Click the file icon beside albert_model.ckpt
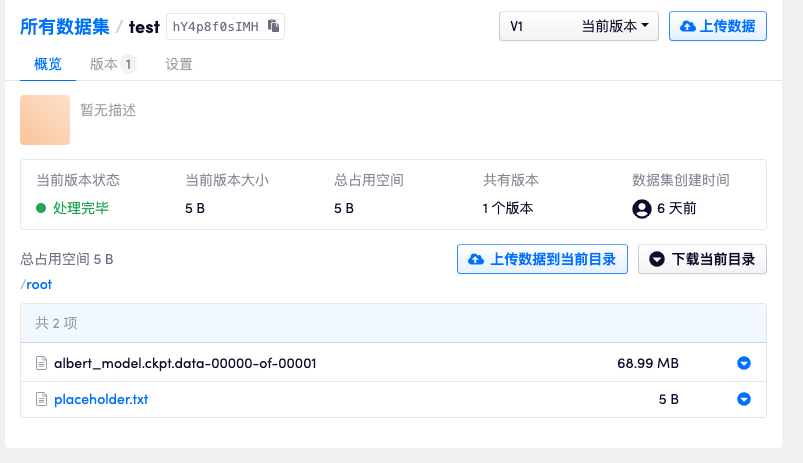Viewport: 803px width, 463px height. click(42, 363)
